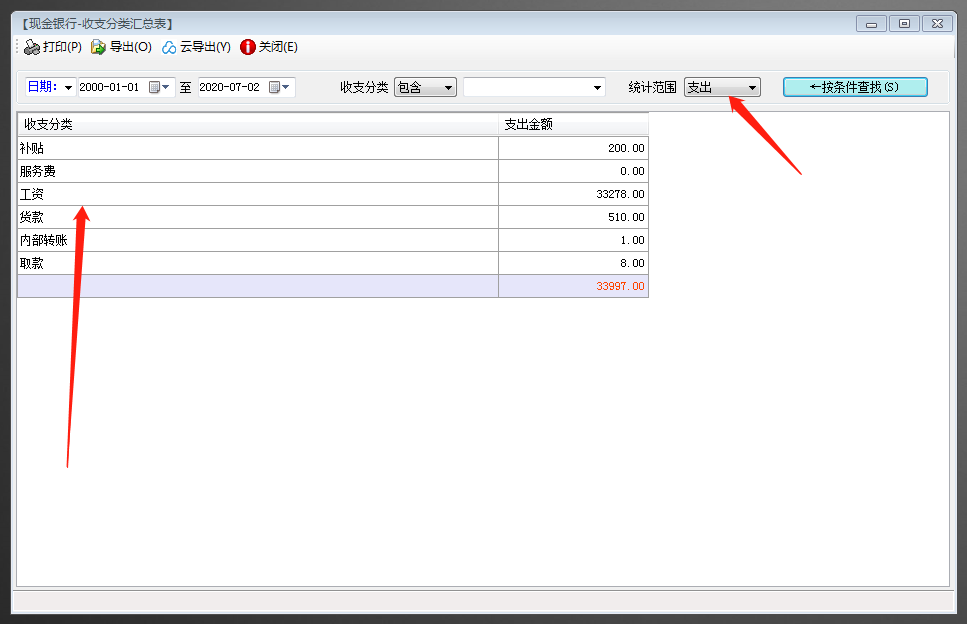Select the 货款 row

click(257, 217)
